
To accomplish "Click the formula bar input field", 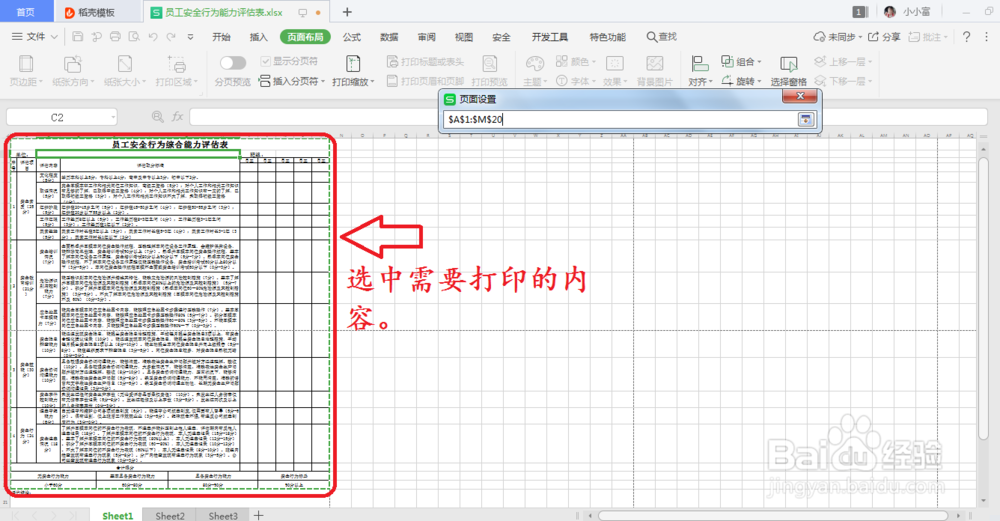I will [x=587, y=117].
